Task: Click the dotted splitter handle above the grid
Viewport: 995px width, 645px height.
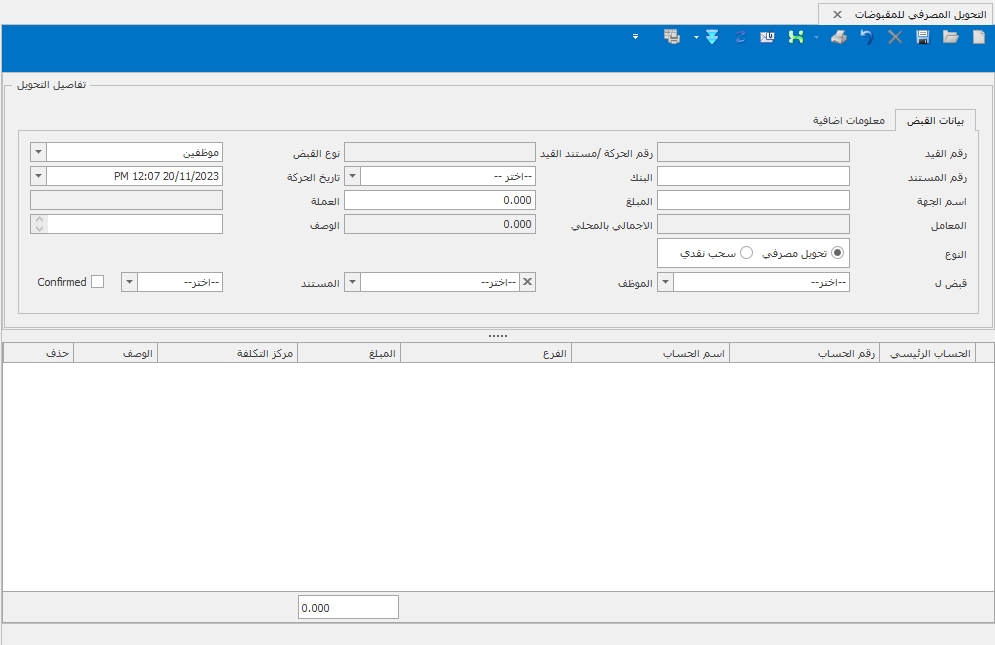Action: 497,336
